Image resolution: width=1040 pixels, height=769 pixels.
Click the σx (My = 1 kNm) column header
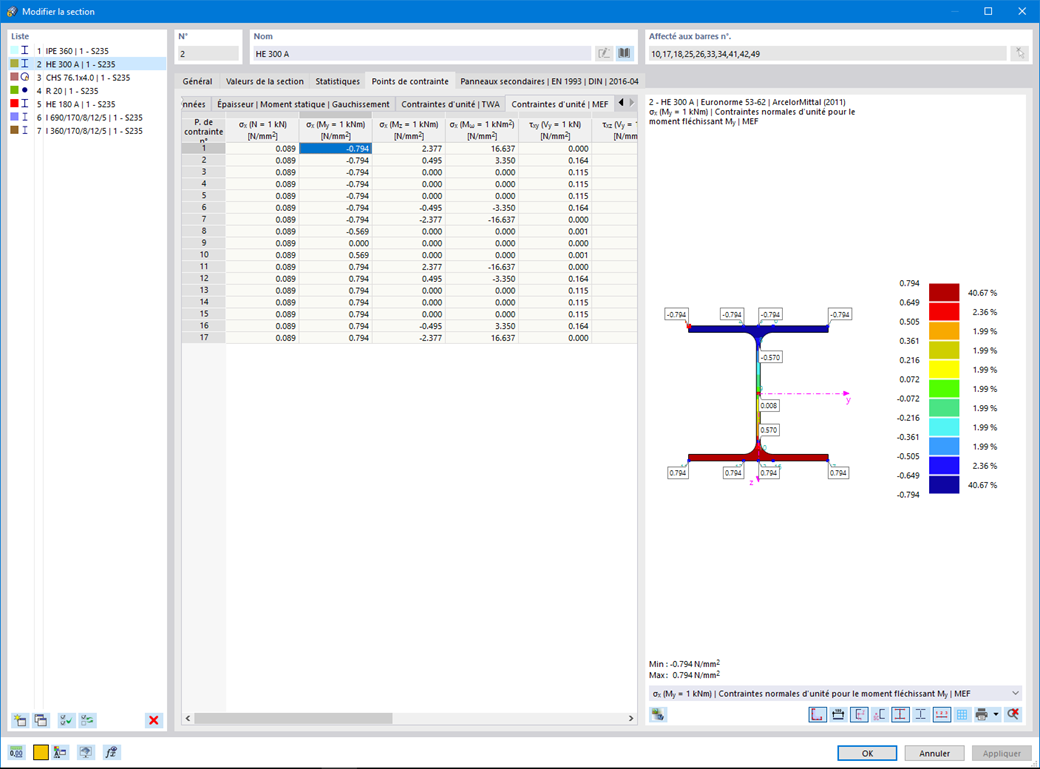(x=336, y=130)
